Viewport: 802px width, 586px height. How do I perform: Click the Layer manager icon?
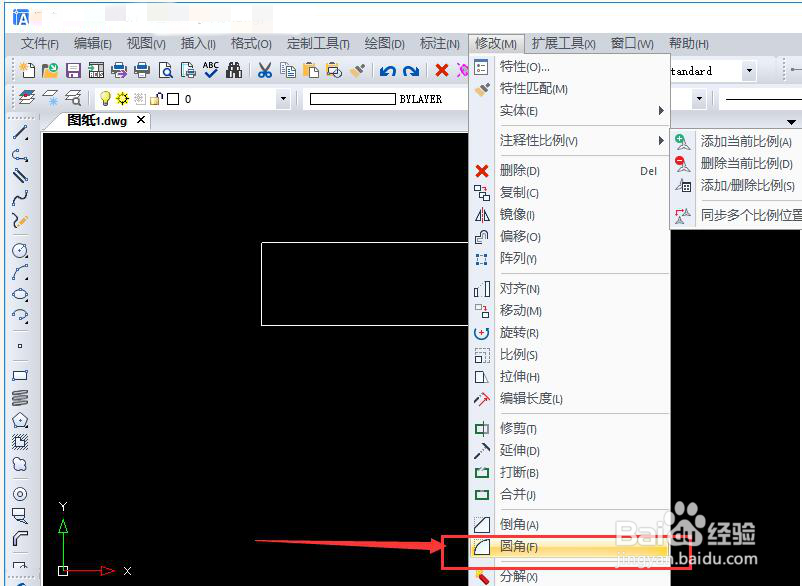tap(27, 97)
